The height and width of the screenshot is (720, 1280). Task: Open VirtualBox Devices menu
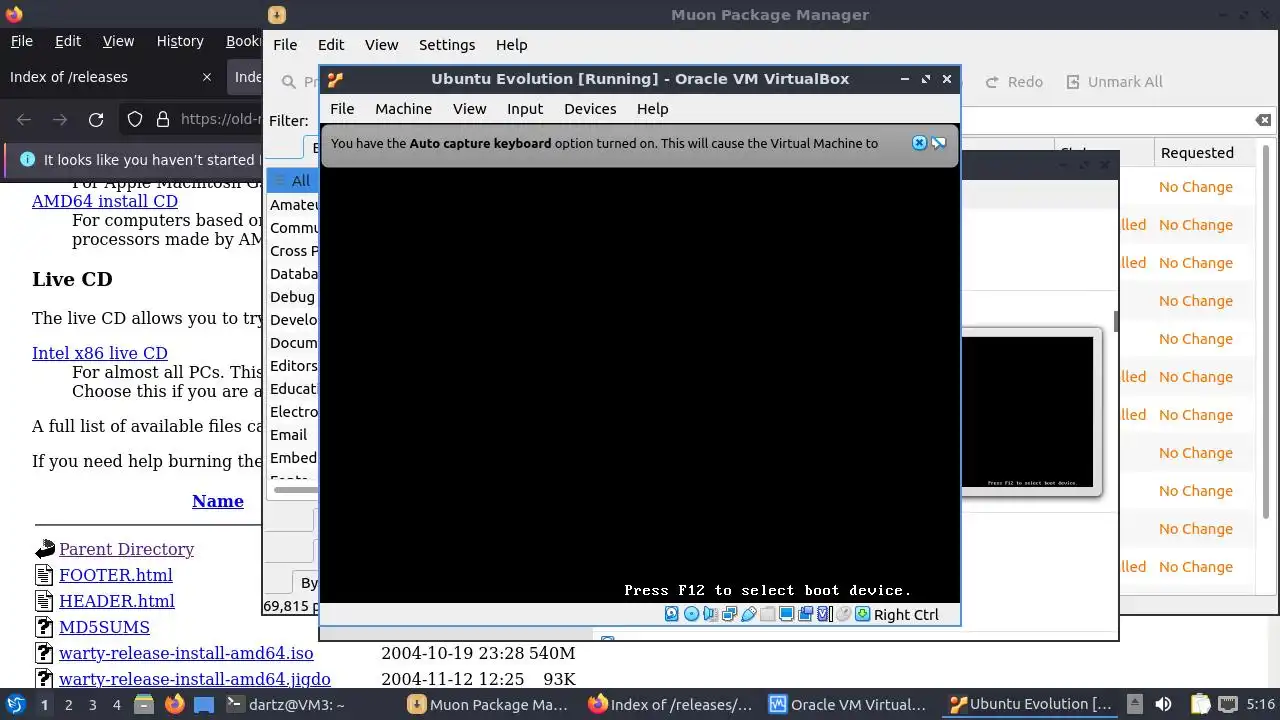(x=590, y=109)
